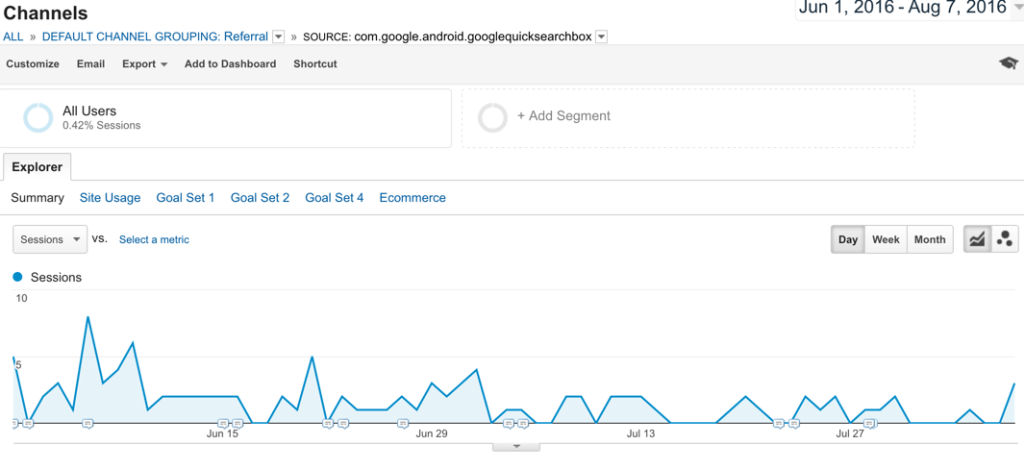The image size is (1024, 470).
Task: Switch to the Site Usage tab
Action: point(110,198)
